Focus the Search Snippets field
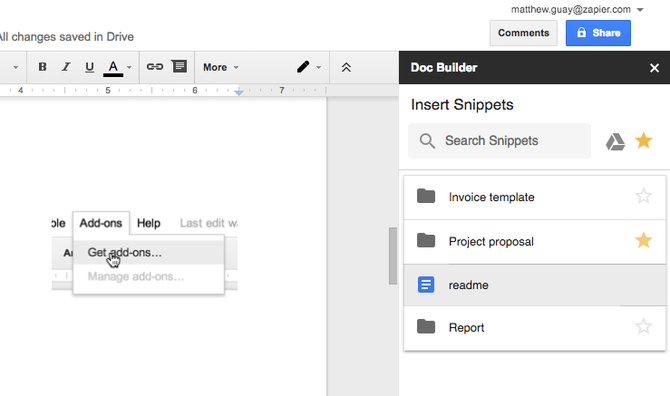The image size is (670, 396). click(x=500, y=141)
